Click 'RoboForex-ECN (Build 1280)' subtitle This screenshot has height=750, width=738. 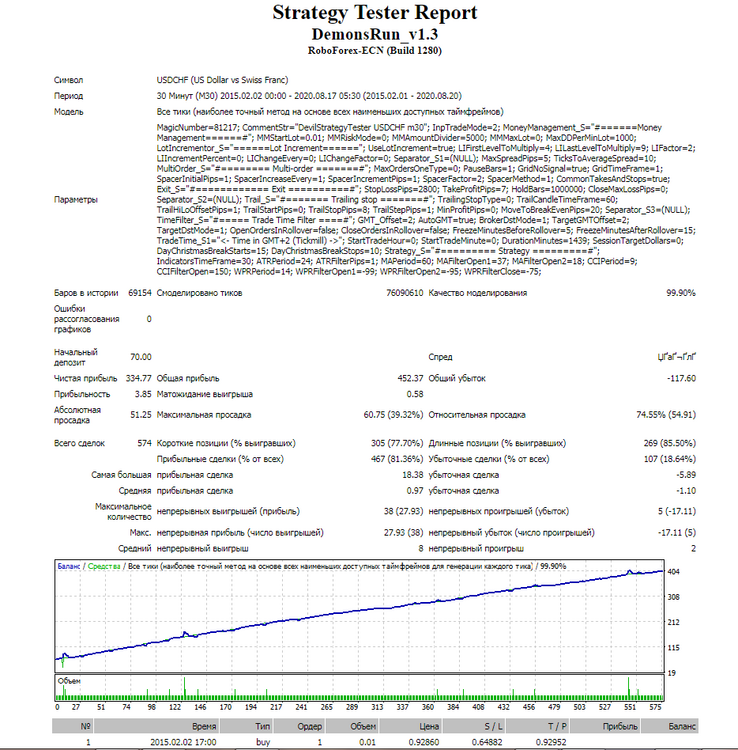tap(375, 51)
